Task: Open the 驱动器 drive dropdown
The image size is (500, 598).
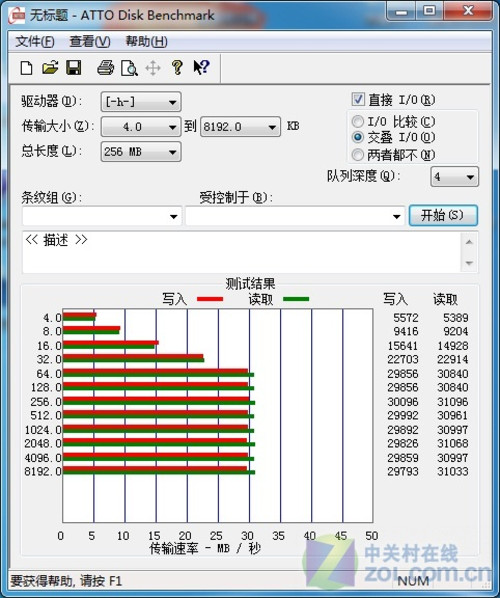Action: 141,102
